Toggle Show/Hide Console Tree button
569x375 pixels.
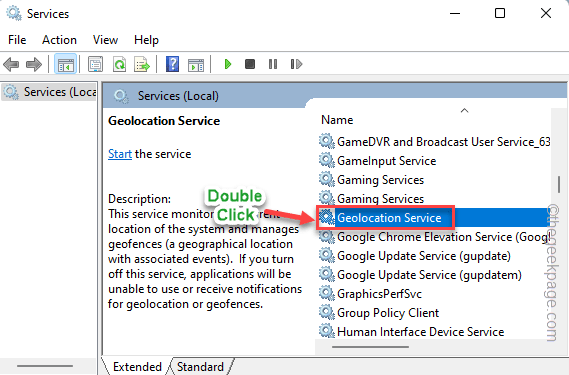[x=66, y=65]
